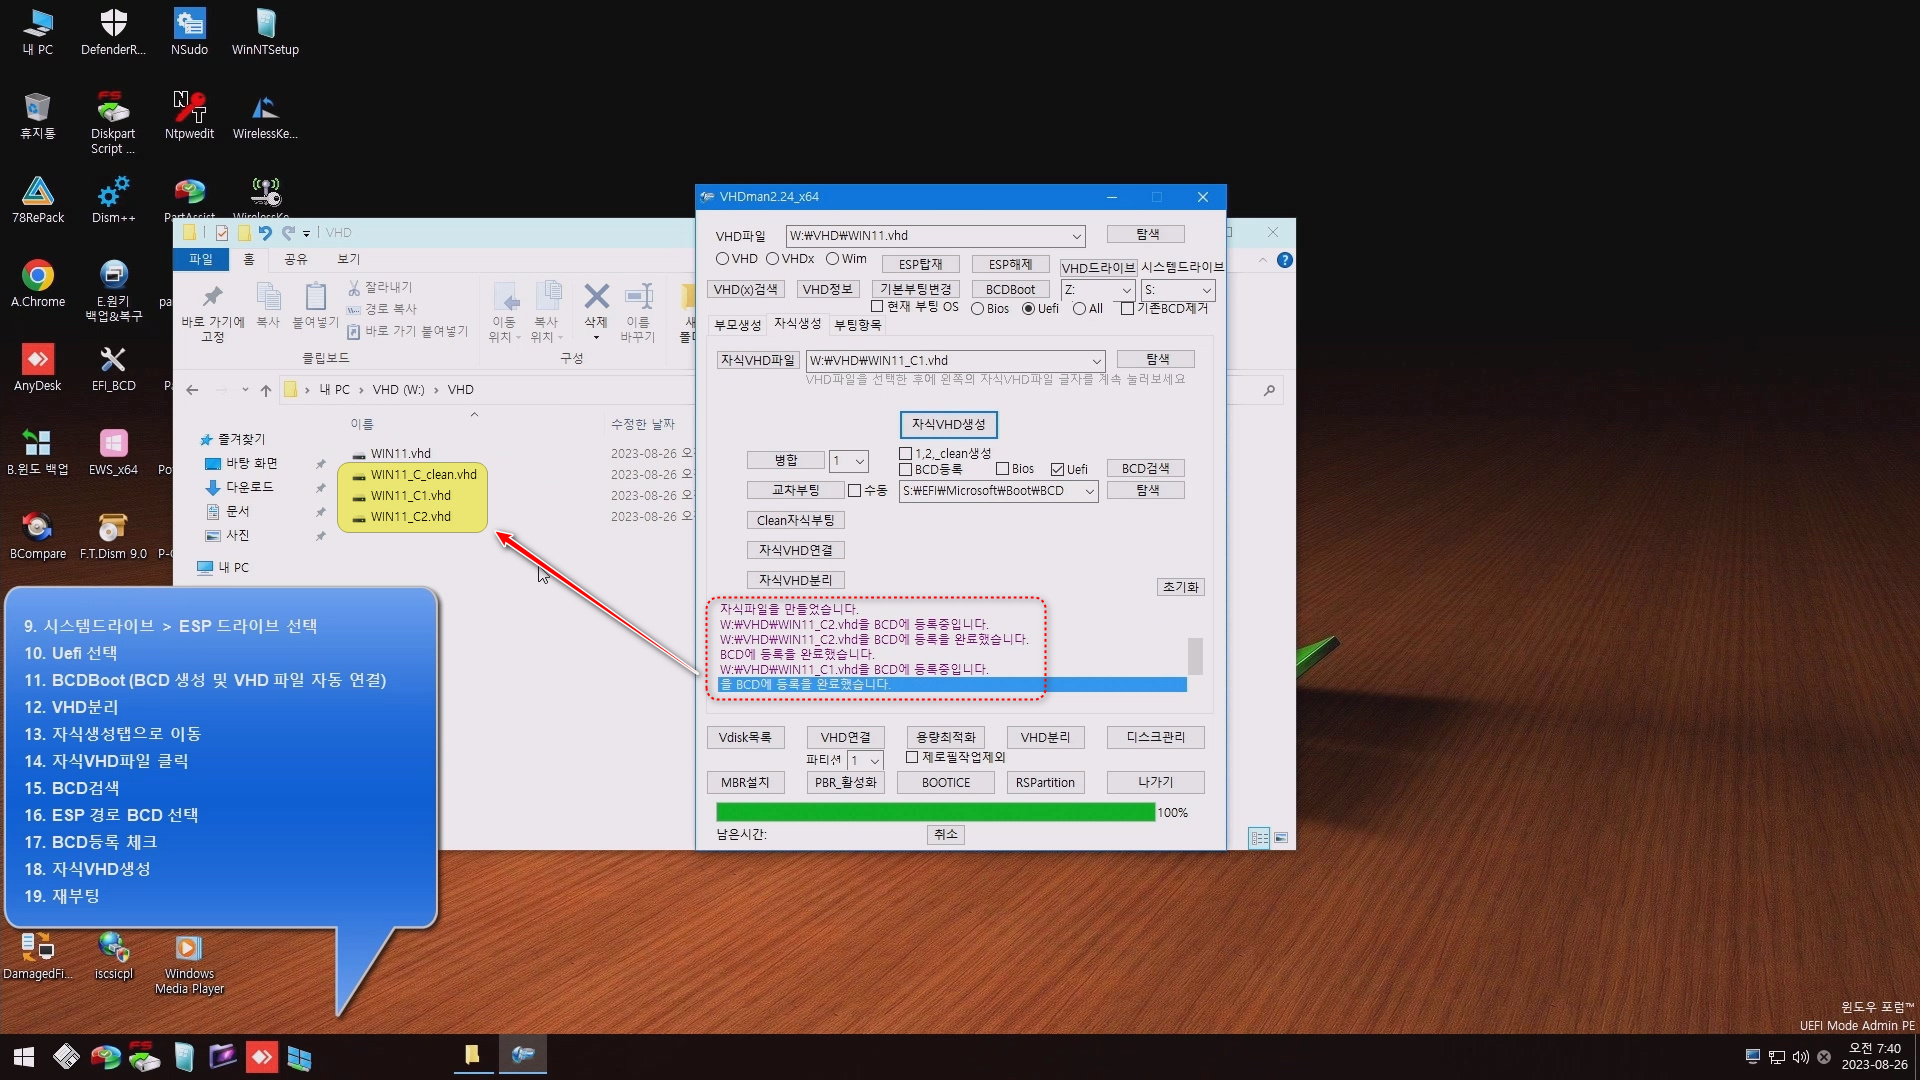The height and width of the screenshot is (1080, 1920).
Task: Open the Windows Start button
Action: (24, 1056)
